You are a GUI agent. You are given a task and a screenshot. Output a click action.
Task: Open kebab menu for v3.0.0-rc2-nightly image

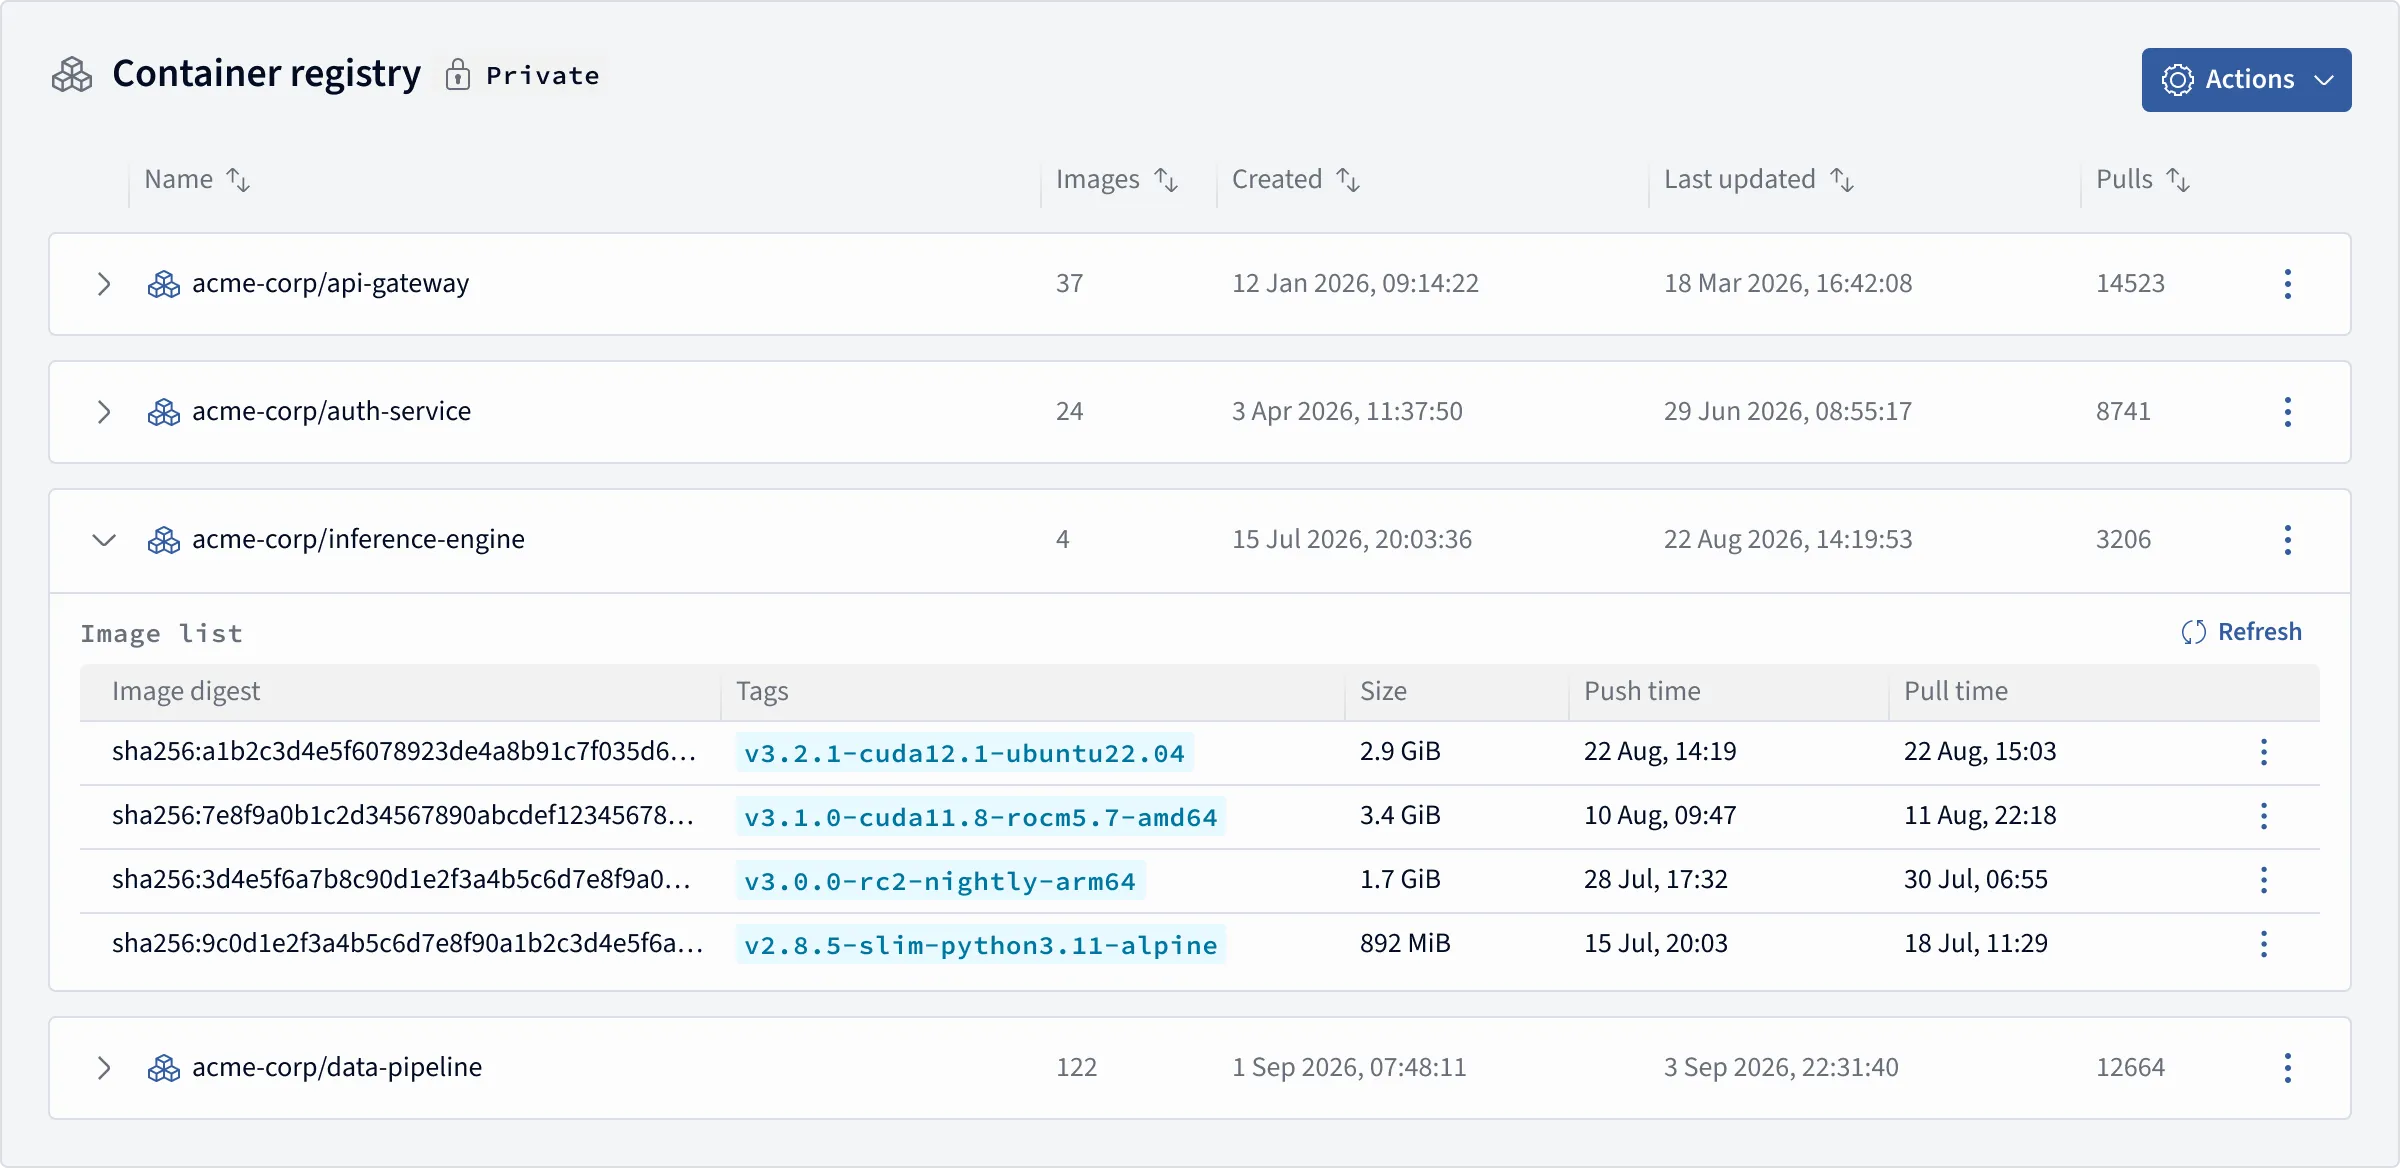[x=2264, y=880]
